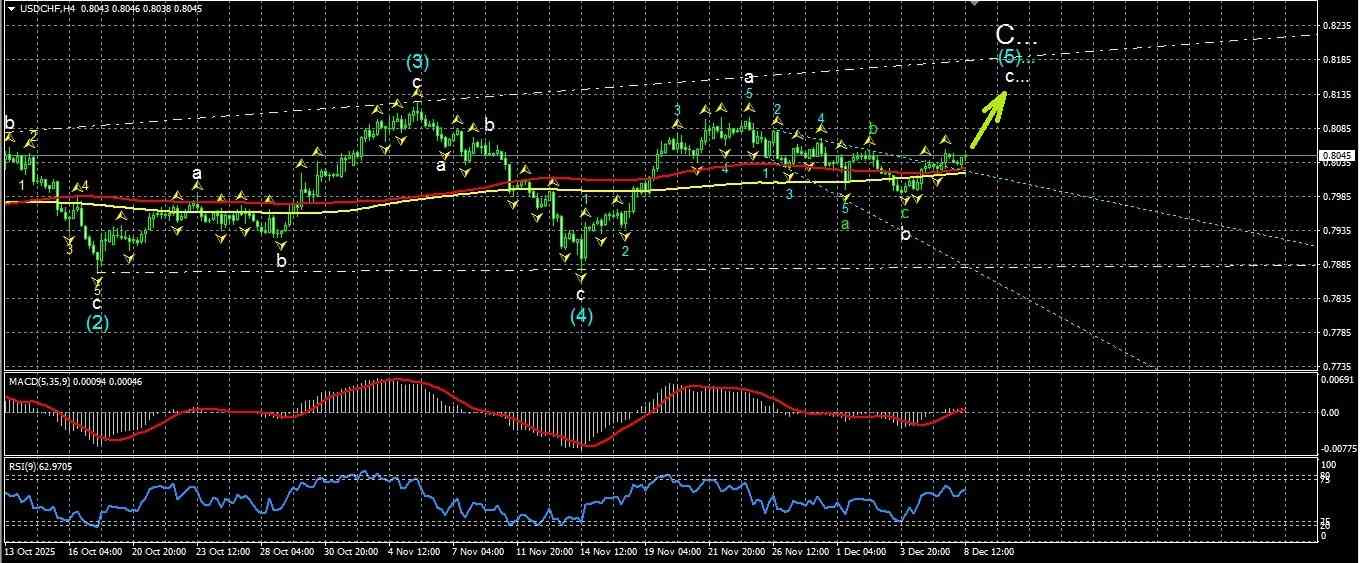This screenshot has height=563, width=1360.
Task: Click the 0.7835 price scale level
Action: coord(1337,299)
